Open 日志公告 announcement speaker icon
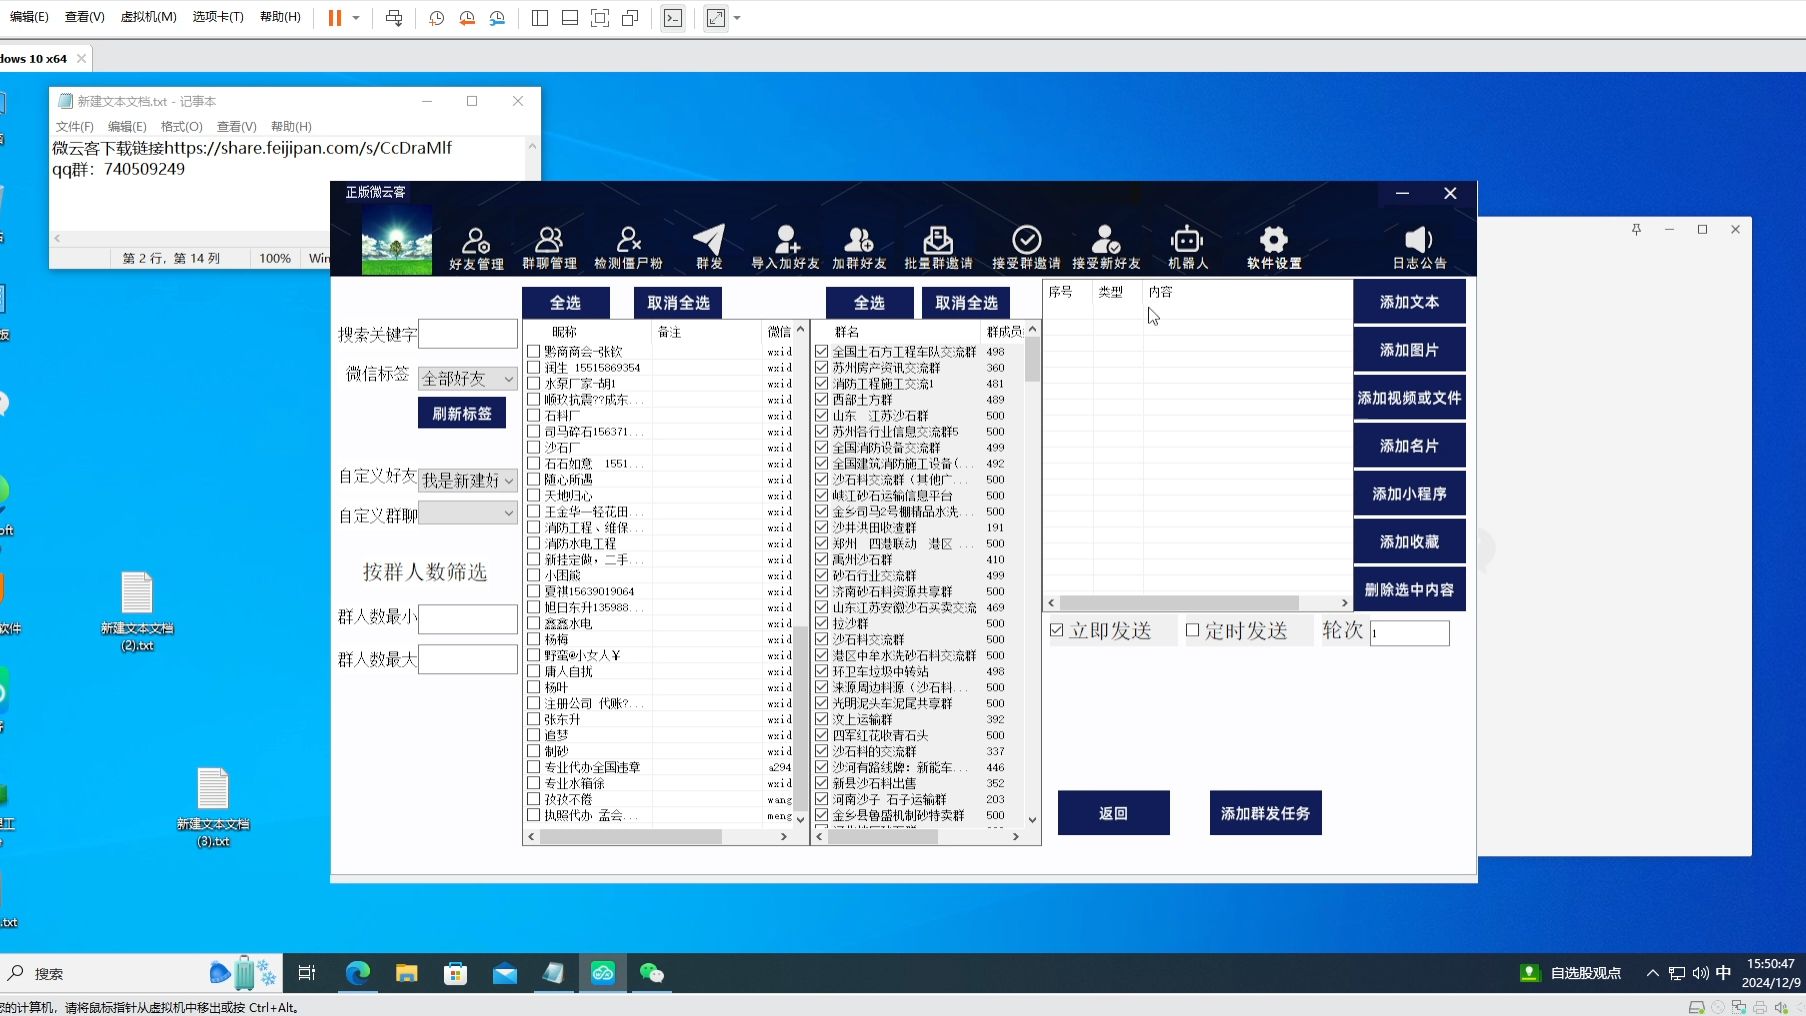Viewport: 1806px width, 1016px height. [x=1419, y=246]
